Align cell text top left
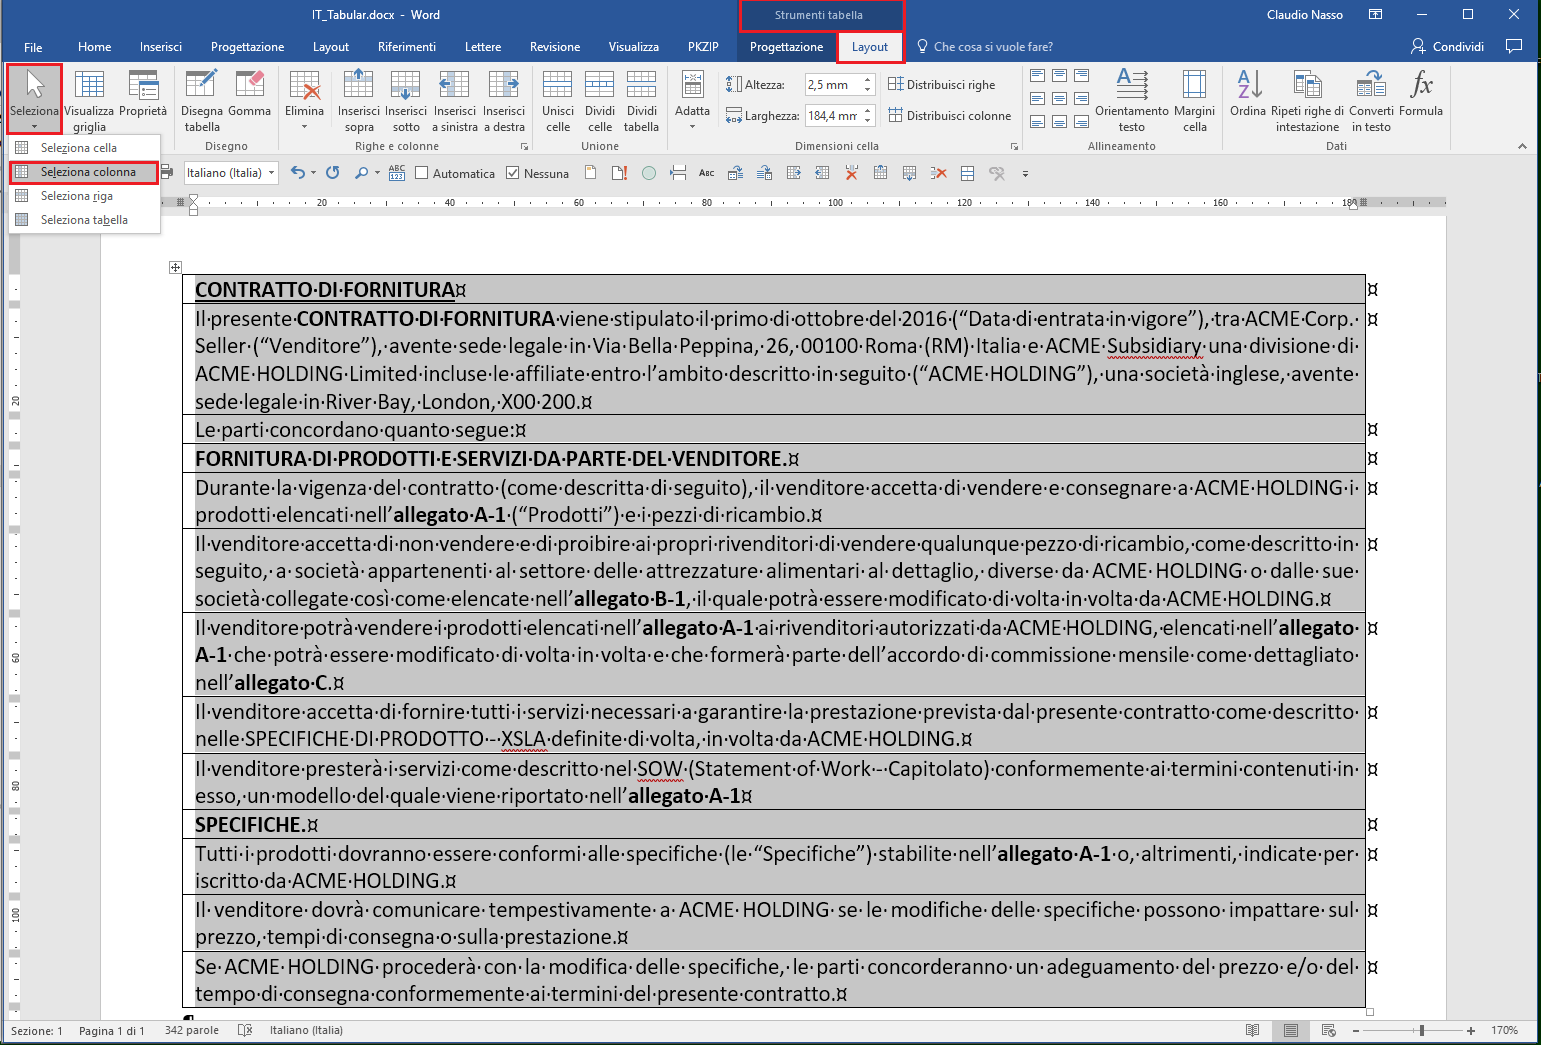 point(1037,76)
